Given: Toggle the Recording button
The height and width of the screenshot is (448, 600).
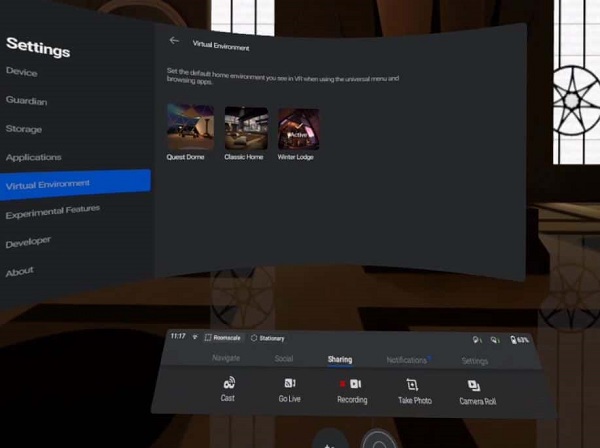Looking at the screenshot, I should tap(352, 386).
